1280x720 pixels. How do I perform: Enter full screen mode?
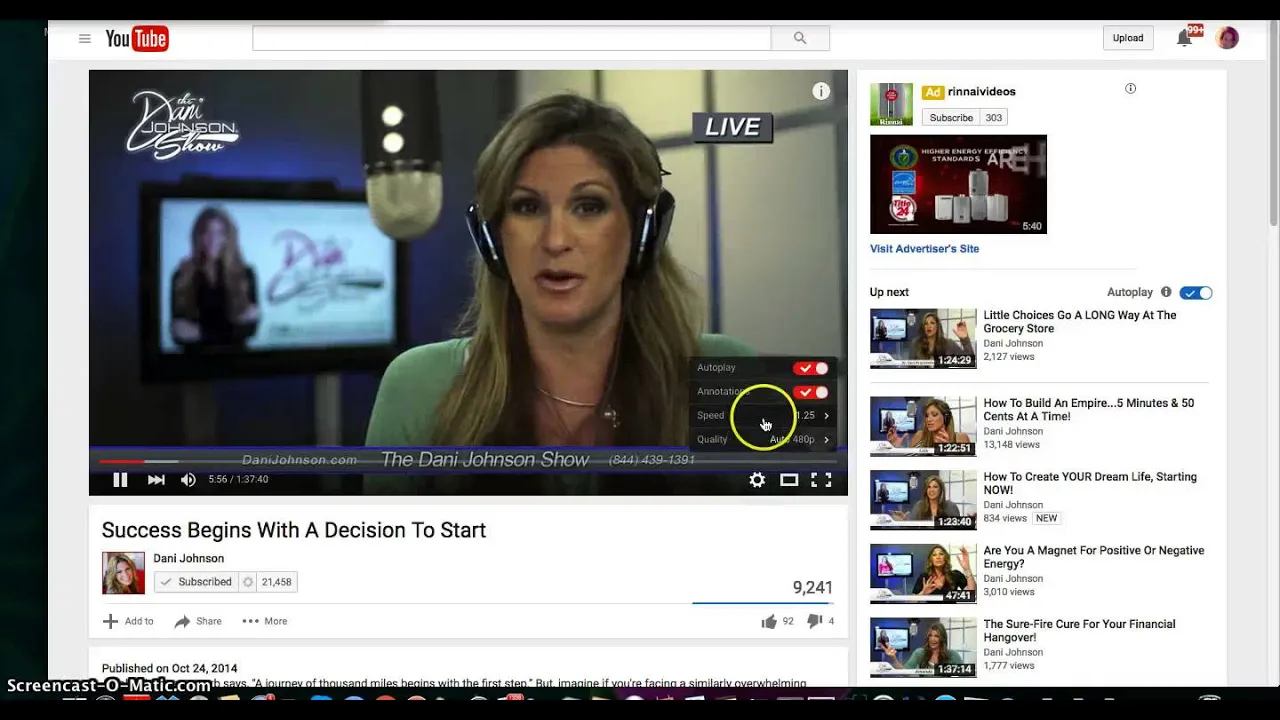[821, 480]
